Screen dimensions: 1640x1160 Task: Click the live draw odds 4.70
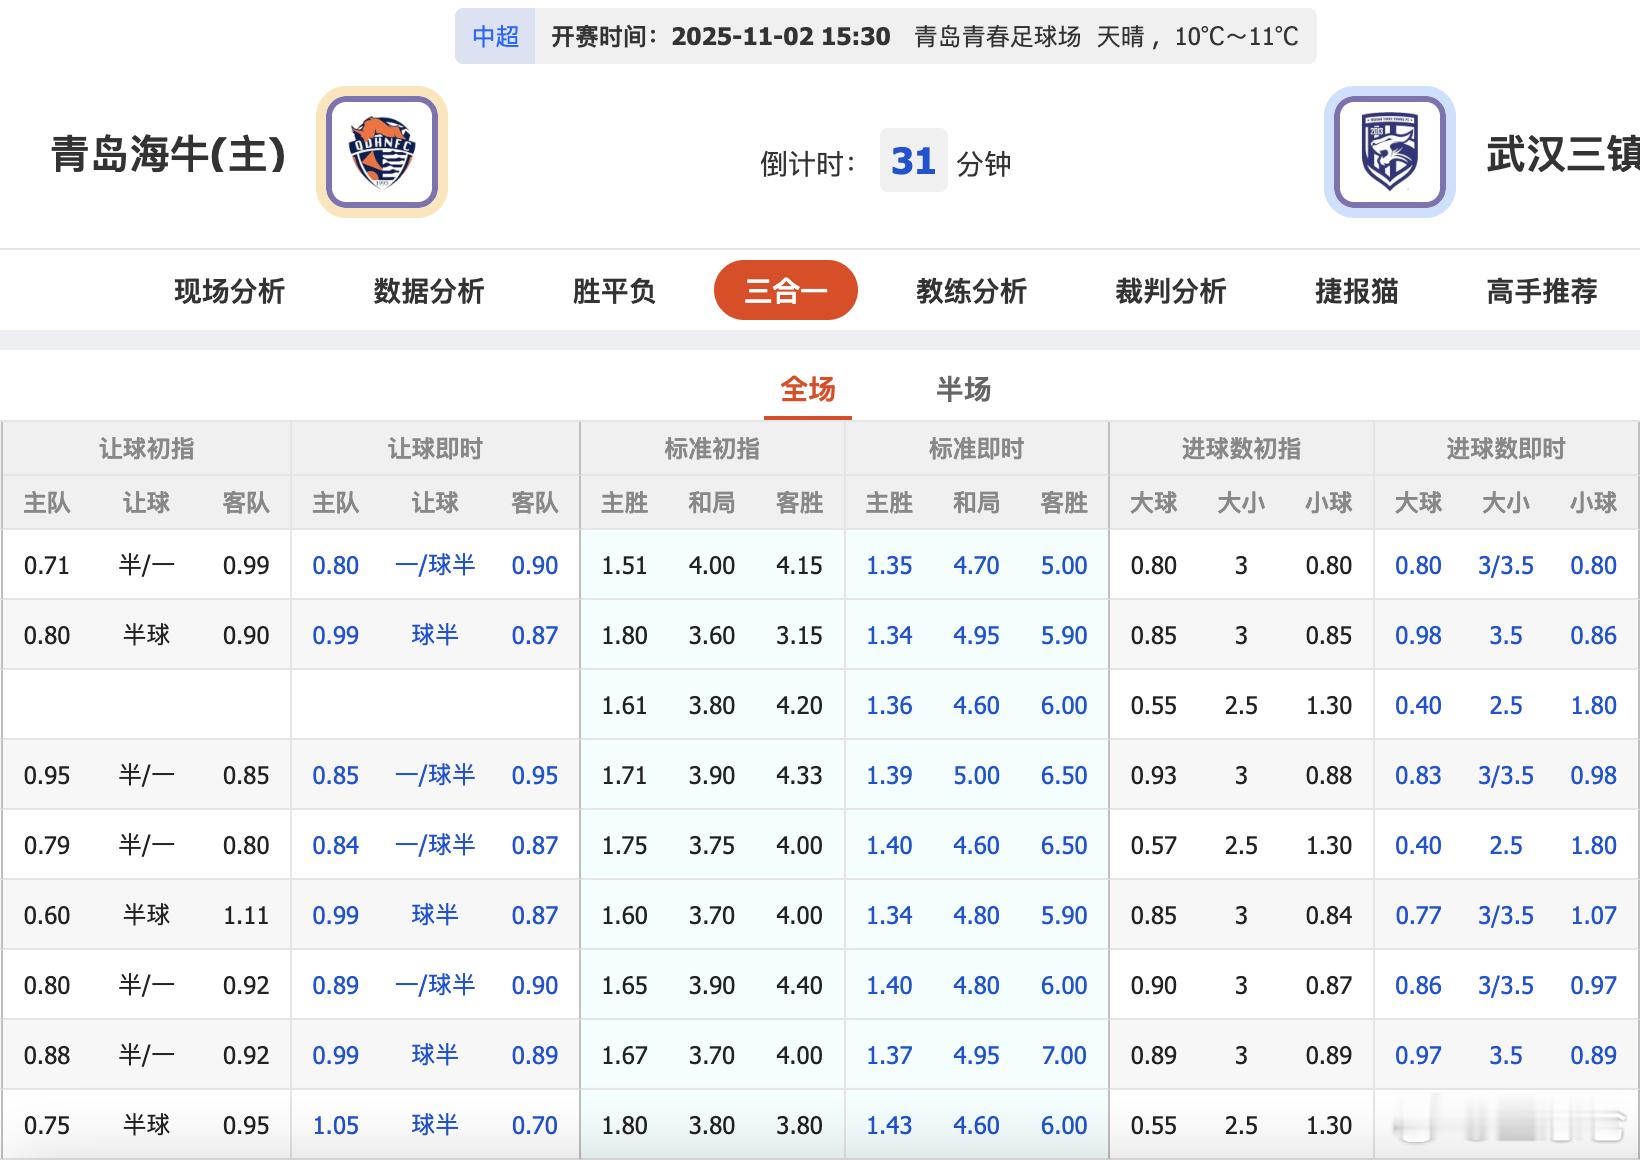[976, 565]
